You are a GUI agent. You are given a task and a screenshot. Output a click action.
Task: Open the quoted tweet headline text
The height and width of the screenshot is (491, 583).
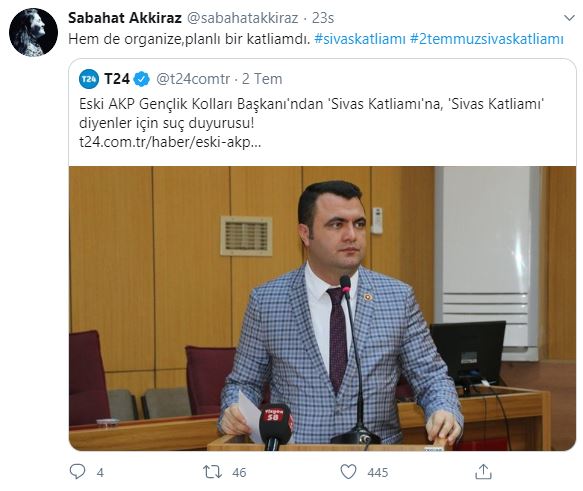pyautogui.click(x=312, y=113)
